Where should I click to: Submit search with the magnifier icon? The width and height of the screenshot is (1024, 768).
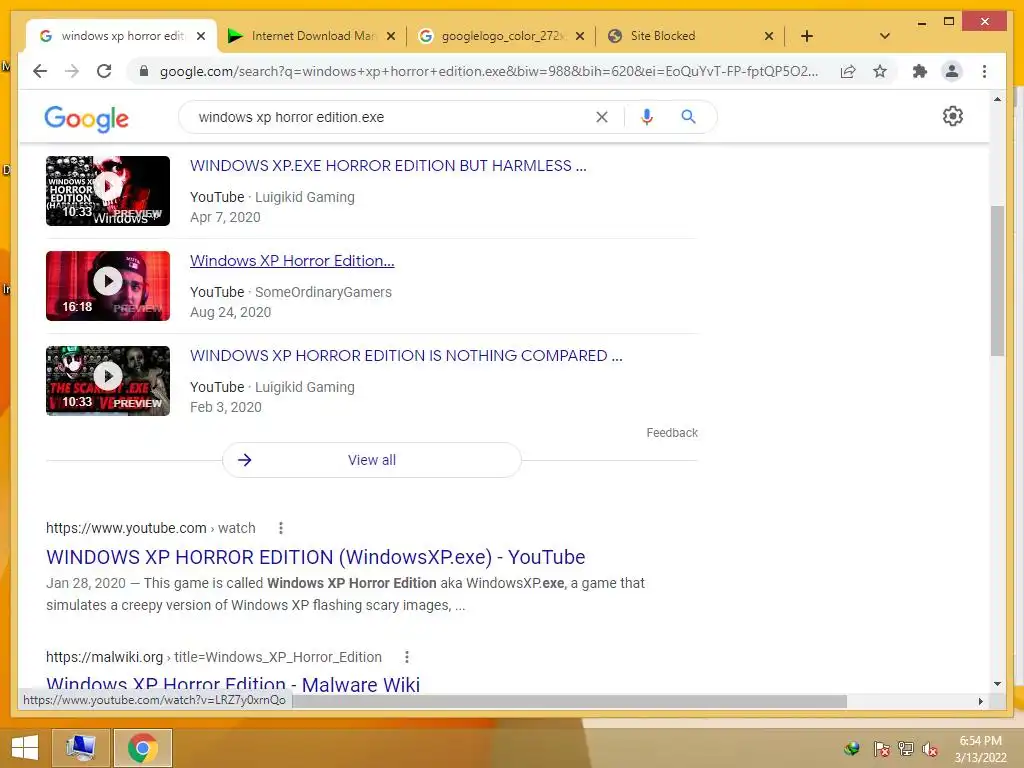tap(688, 117)
